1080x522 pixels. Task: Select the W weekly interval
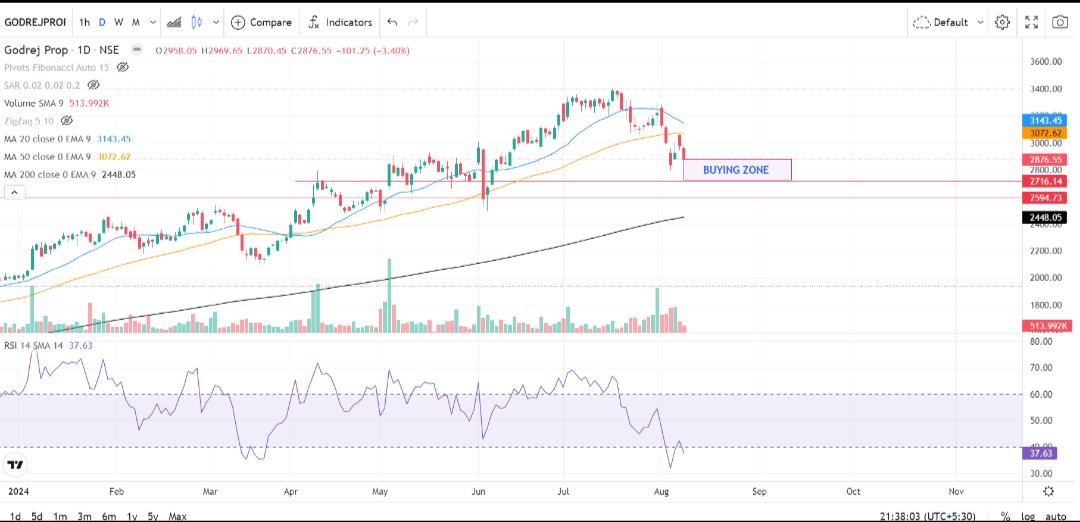[118, 22]
